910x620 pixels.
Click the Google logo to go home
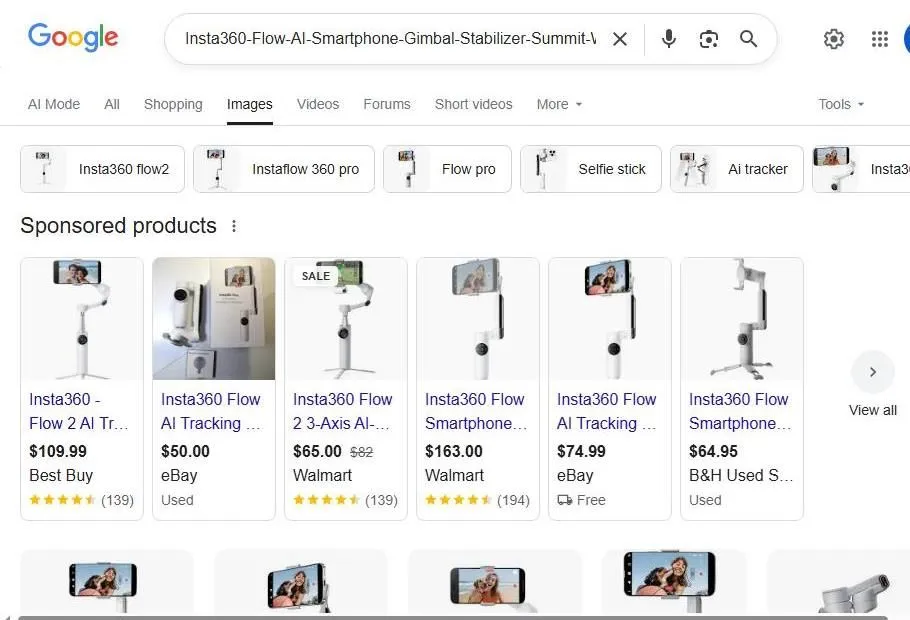73,37
